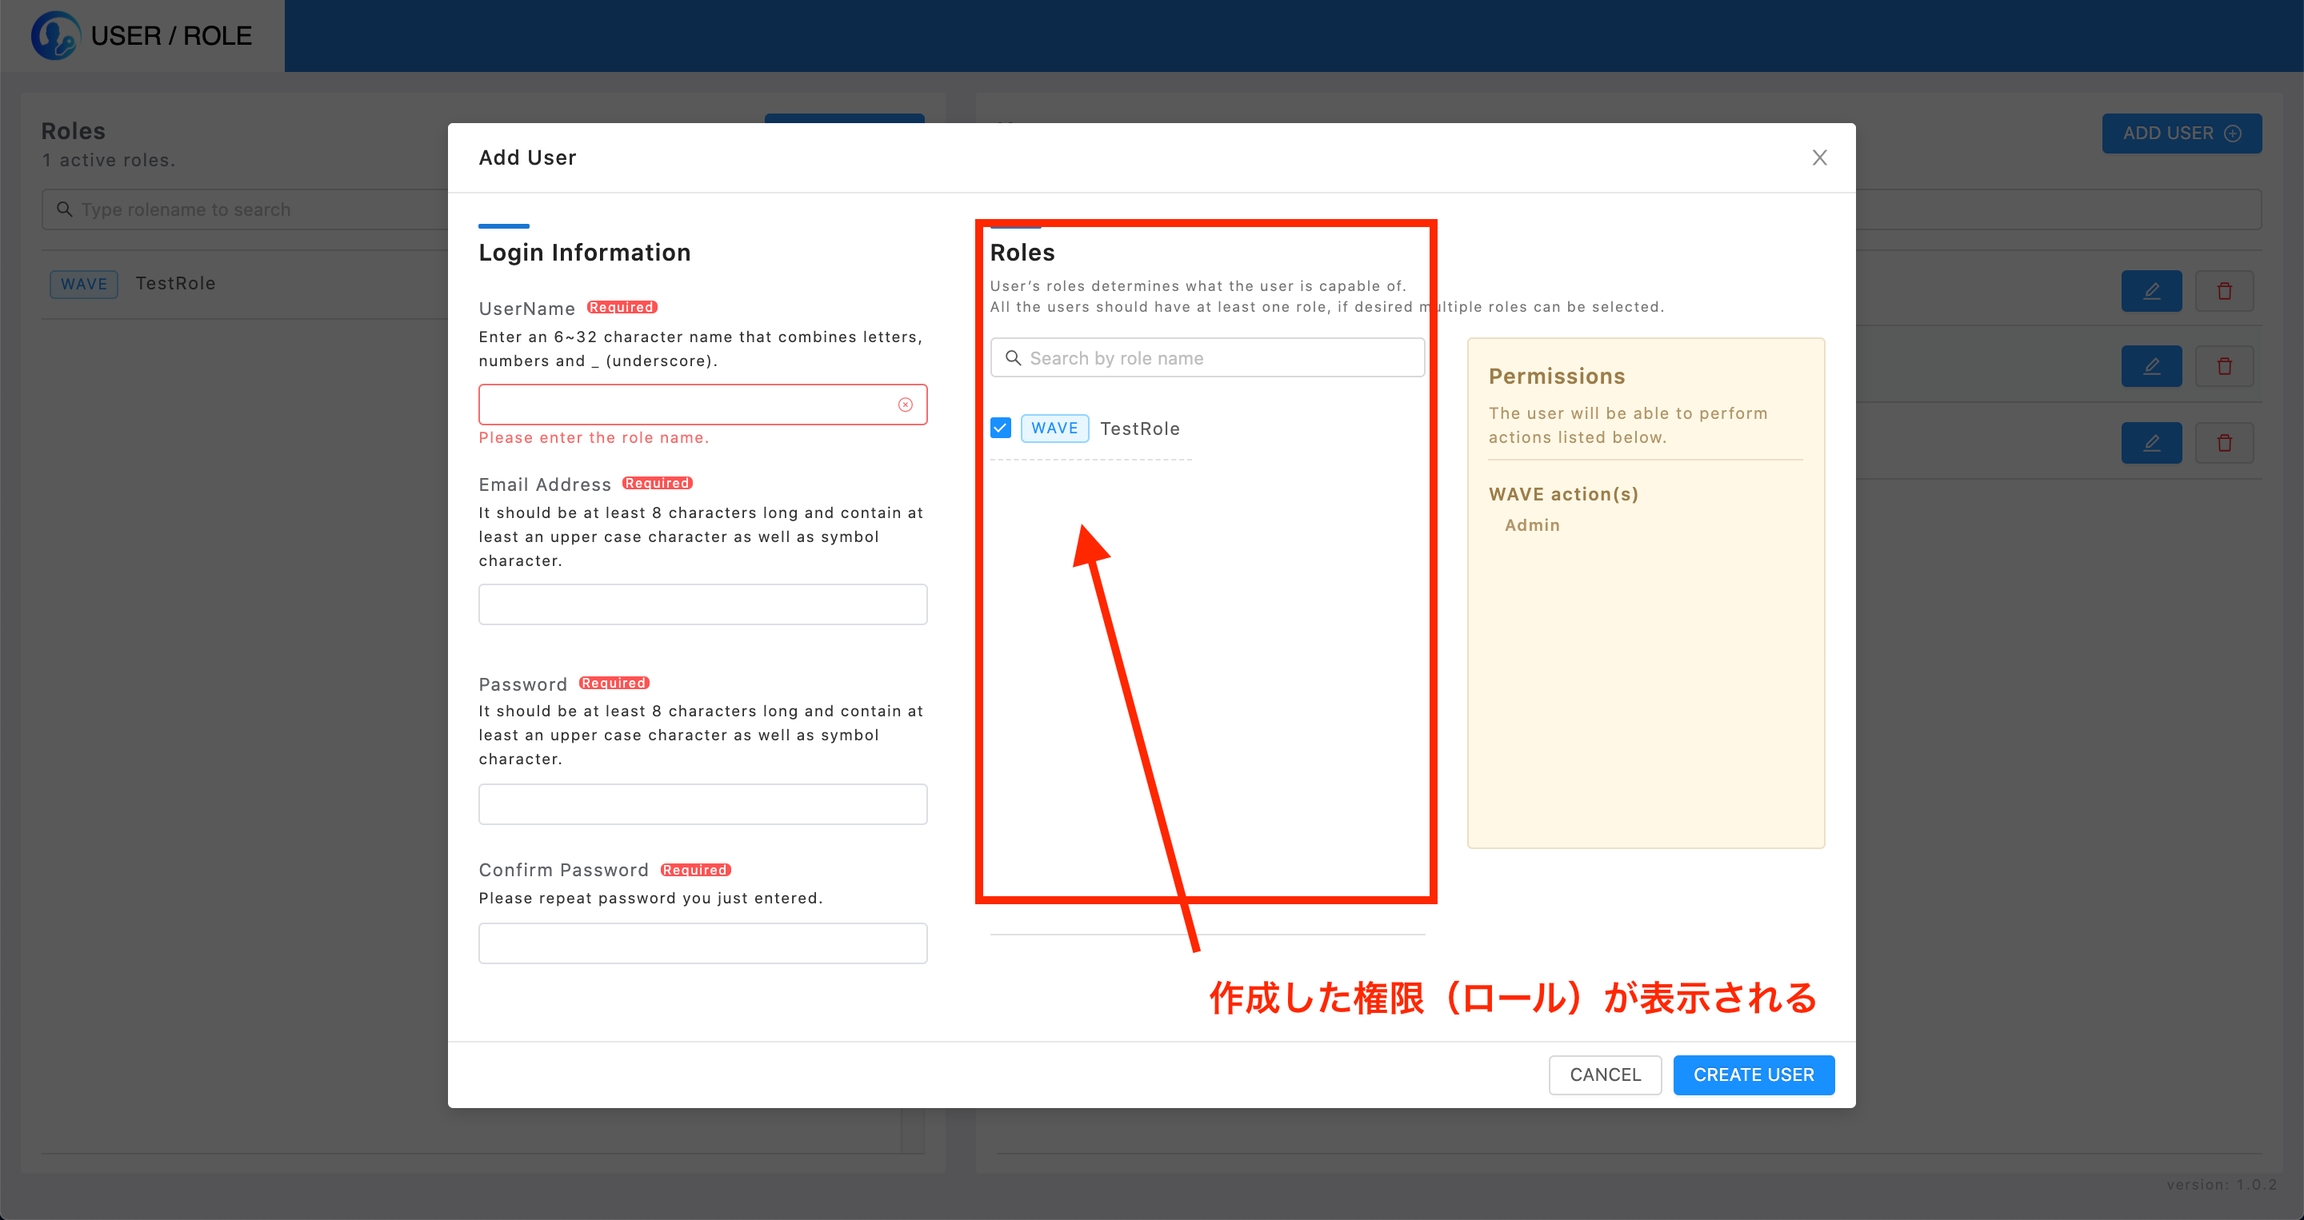Click the third row trash delete icon

(2224, 443)
